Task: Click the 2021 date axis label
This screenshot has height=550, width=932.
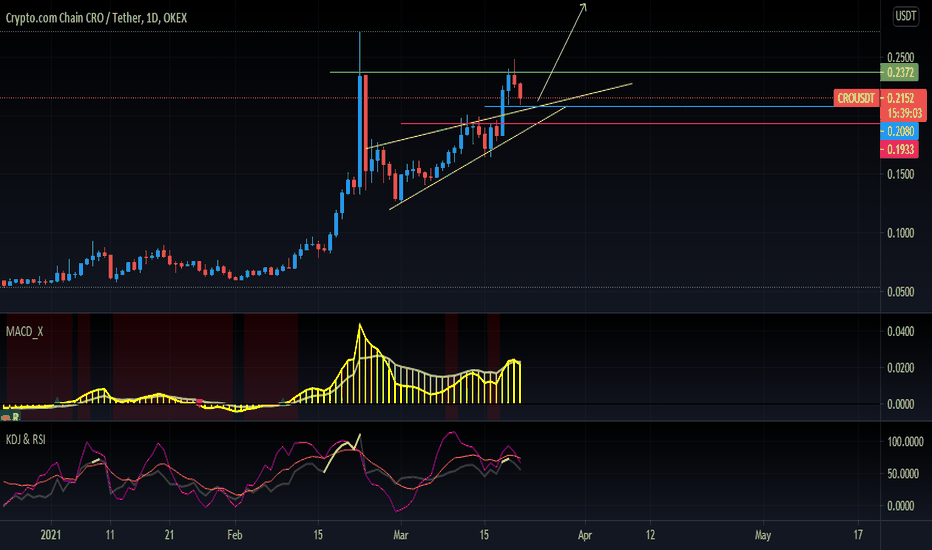Action: tap(51, 535)
